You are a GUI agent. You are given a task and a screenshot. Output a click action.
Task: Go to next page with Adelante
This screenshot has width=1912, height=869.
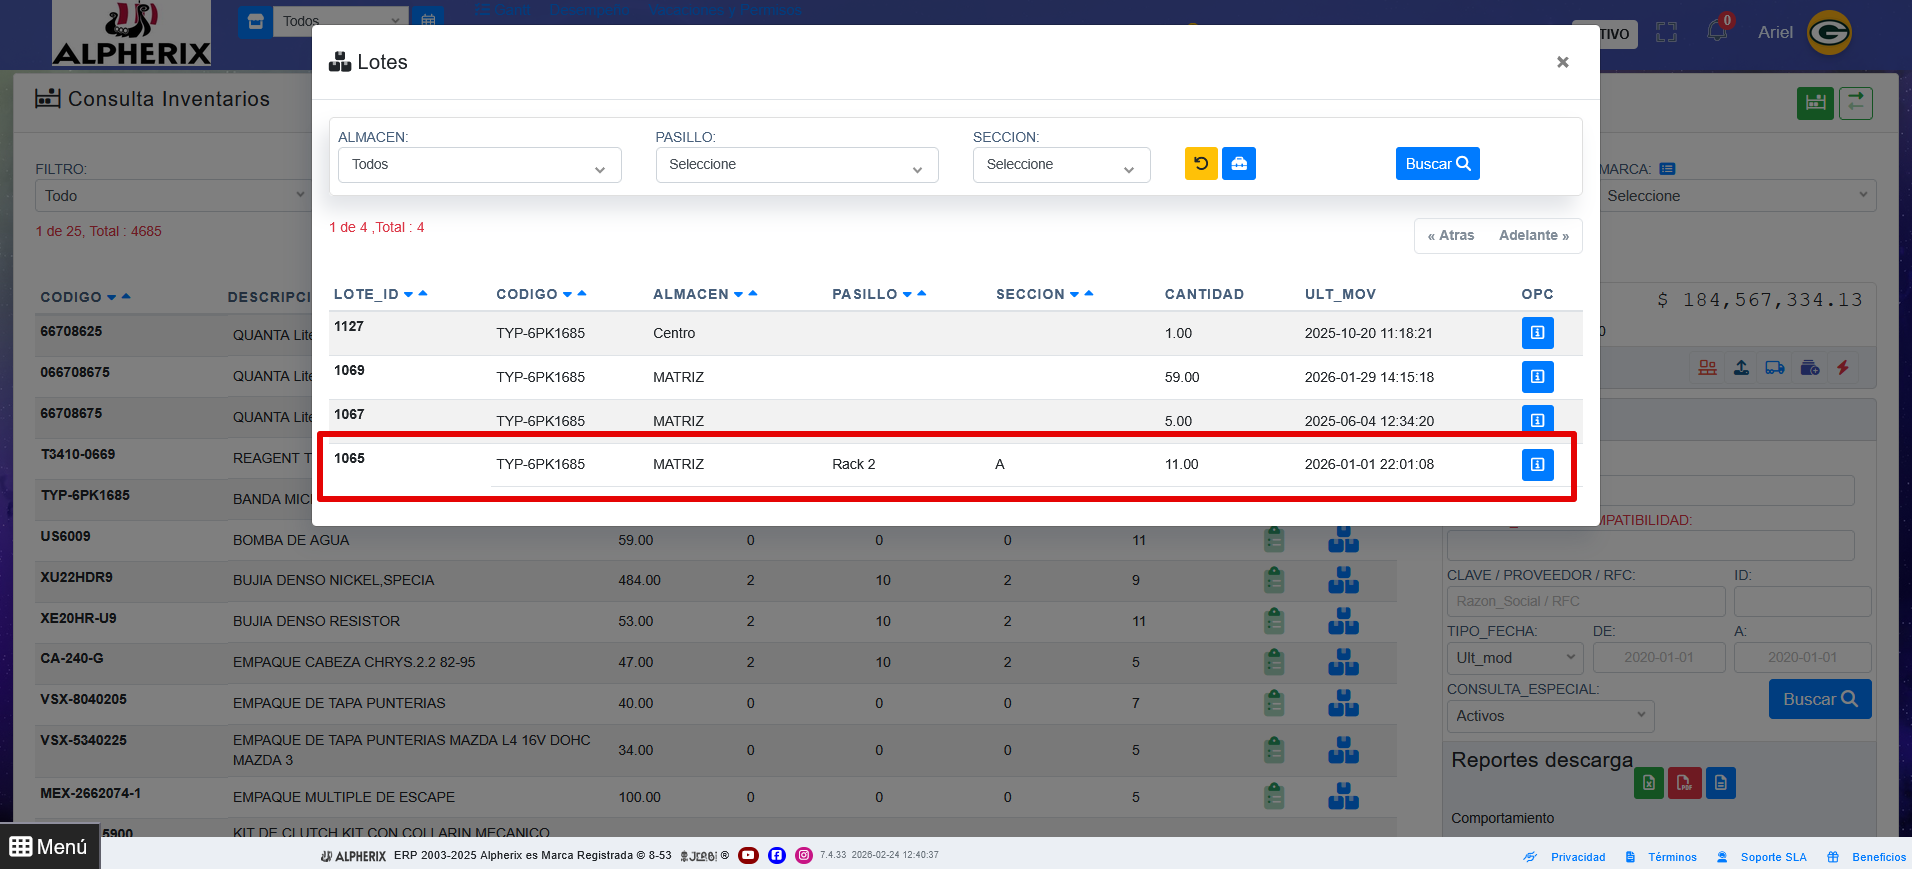pos(1533,235)
